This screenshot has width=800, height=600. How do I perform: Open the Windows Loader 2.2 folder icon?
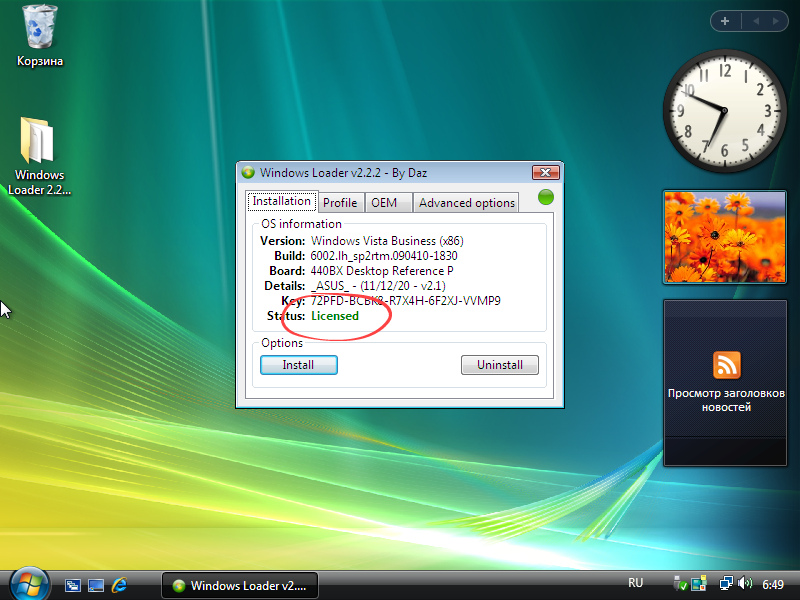pos(39,156)
